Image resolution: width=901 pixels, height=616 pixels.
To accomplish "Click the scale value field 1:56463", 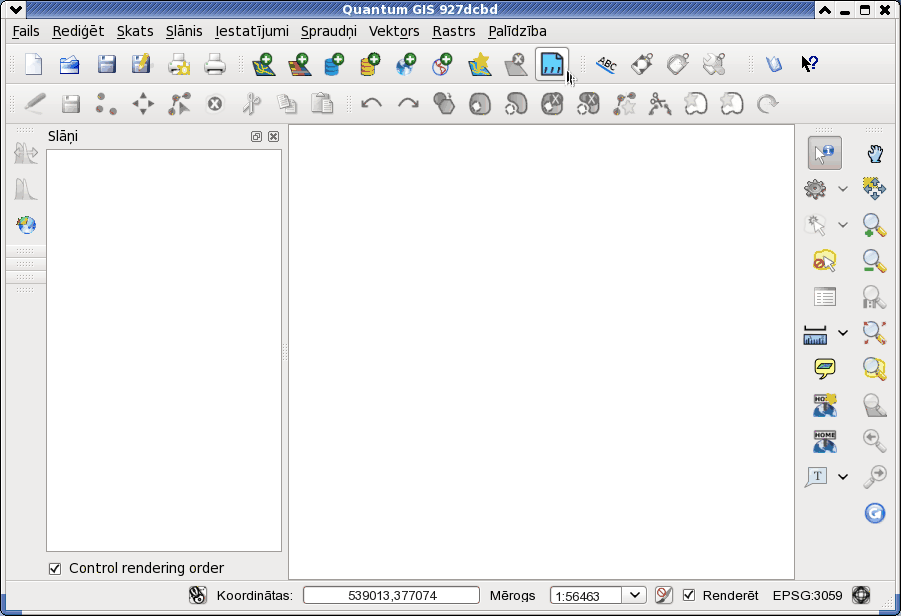I will [x=586, y=596].
